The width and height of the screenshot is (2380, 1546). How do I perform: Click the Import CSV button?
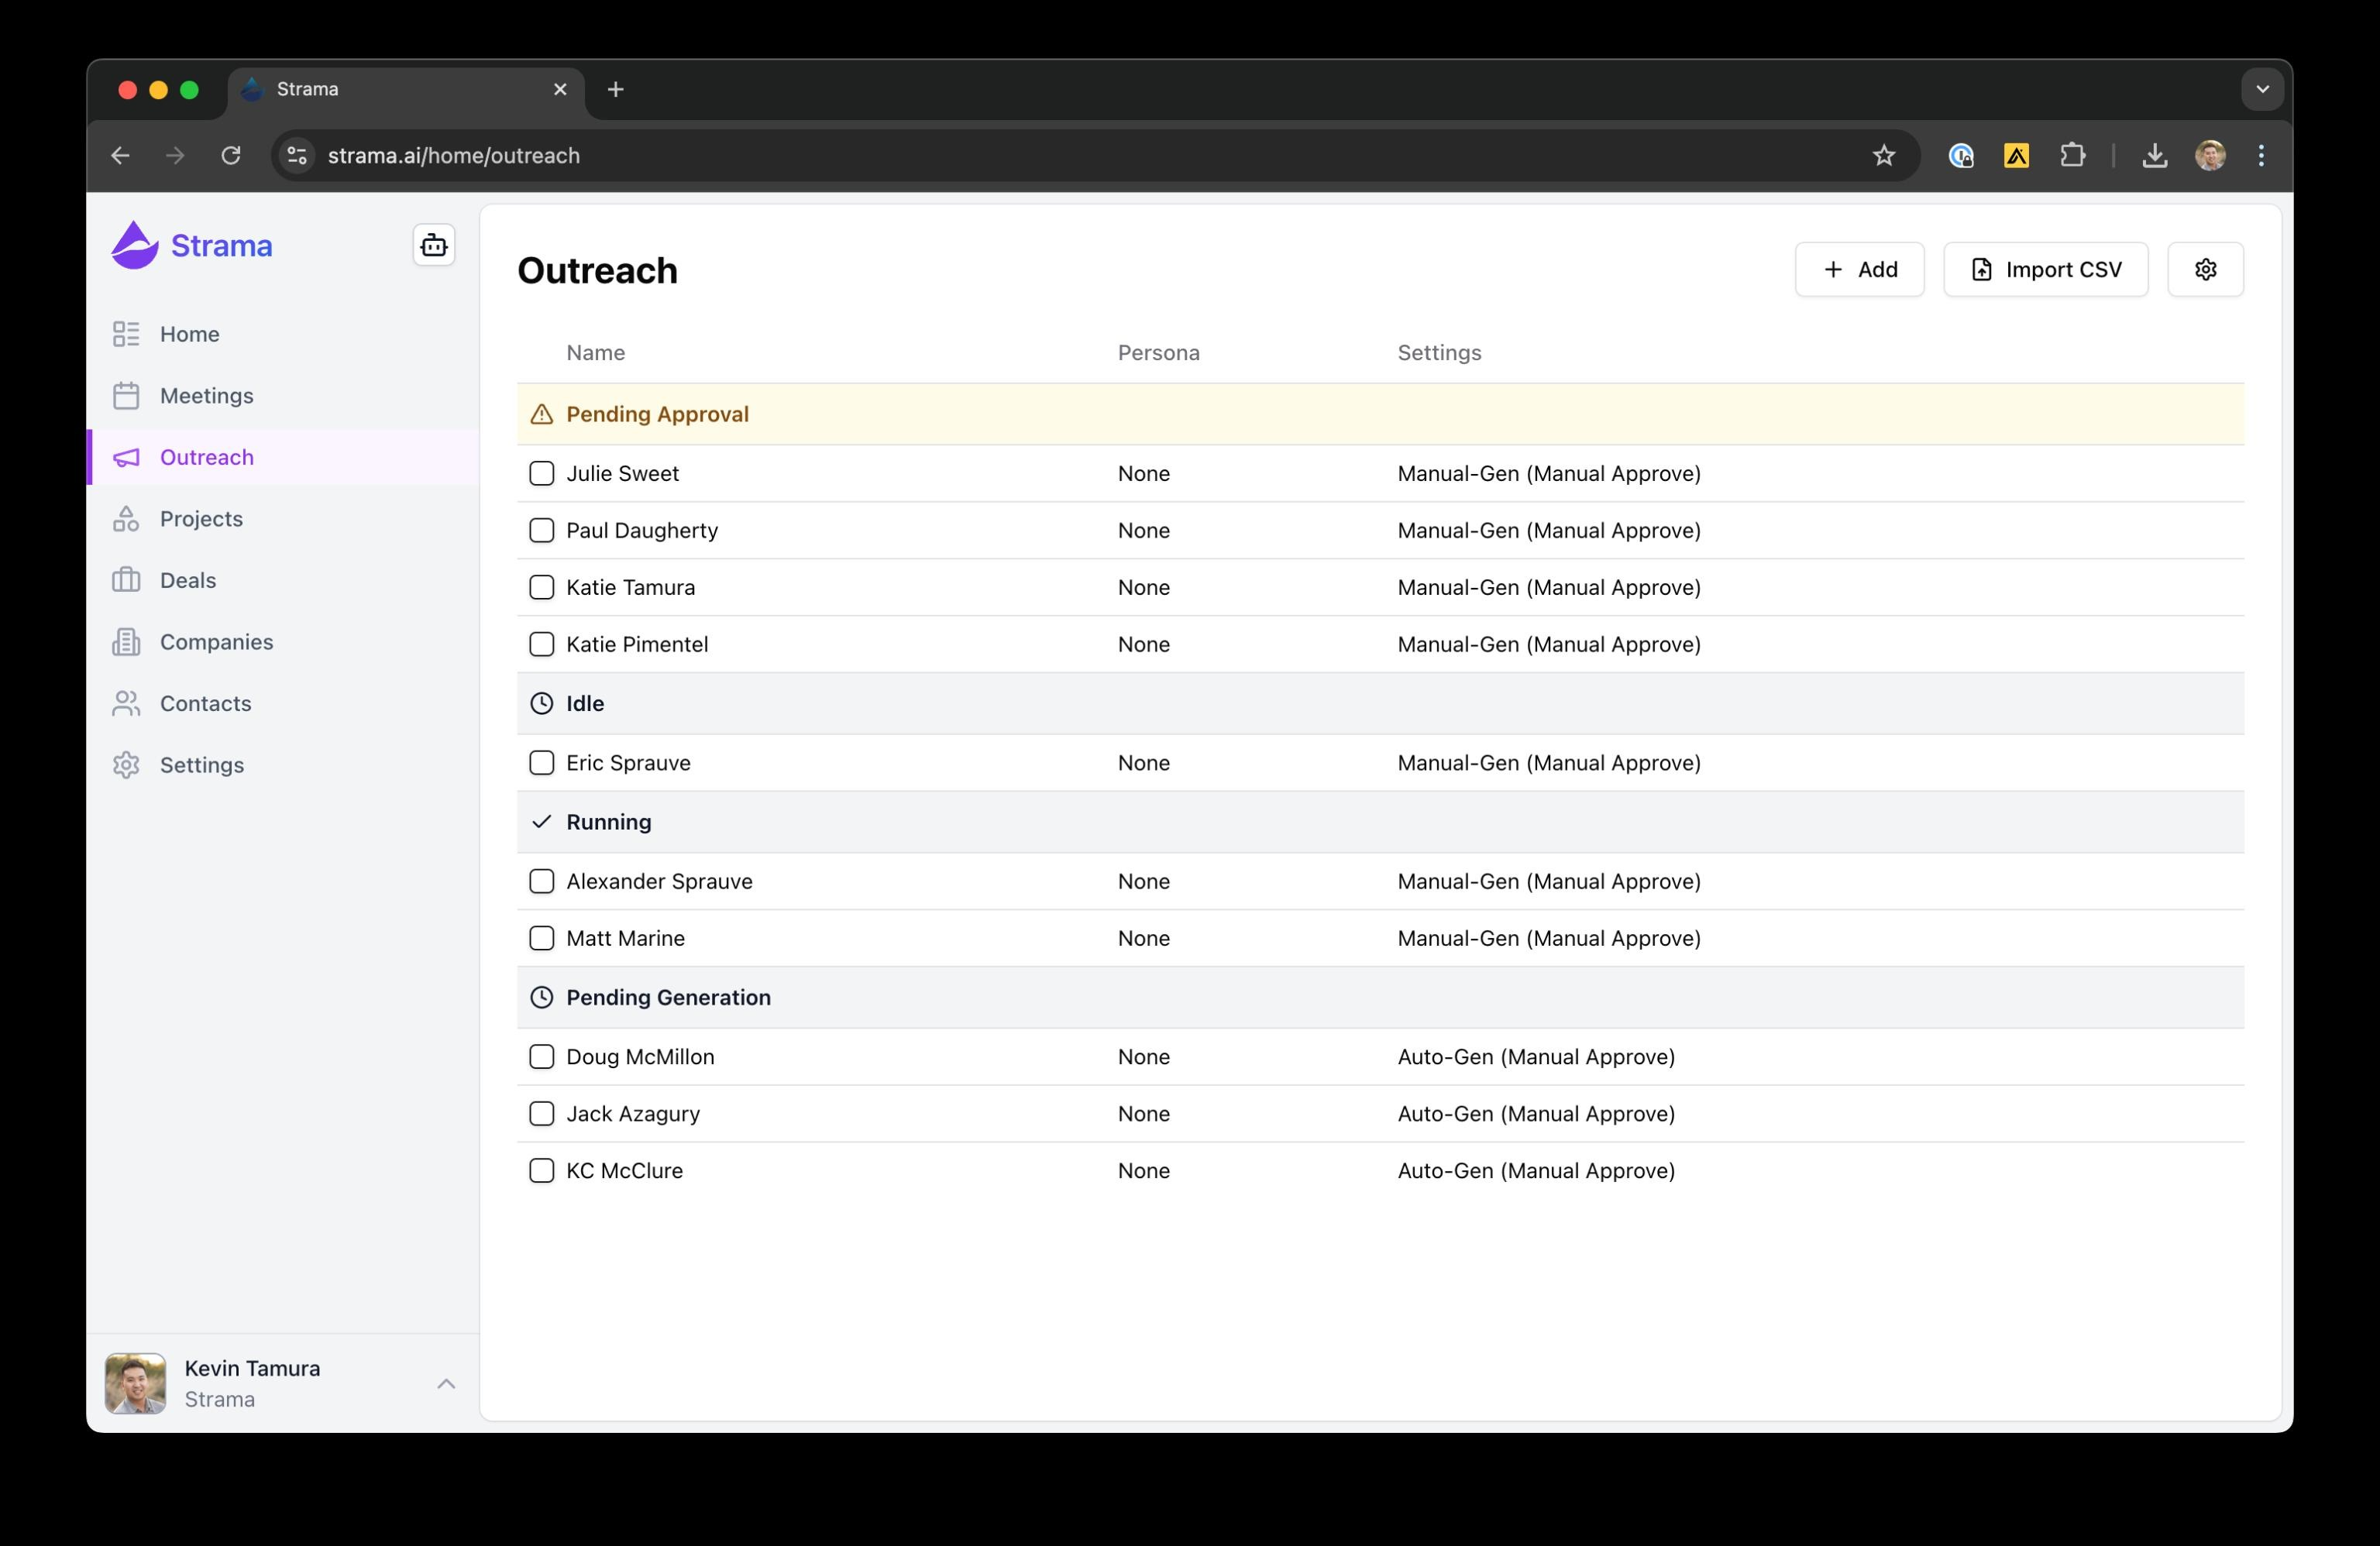click(x=2045, y=269)
